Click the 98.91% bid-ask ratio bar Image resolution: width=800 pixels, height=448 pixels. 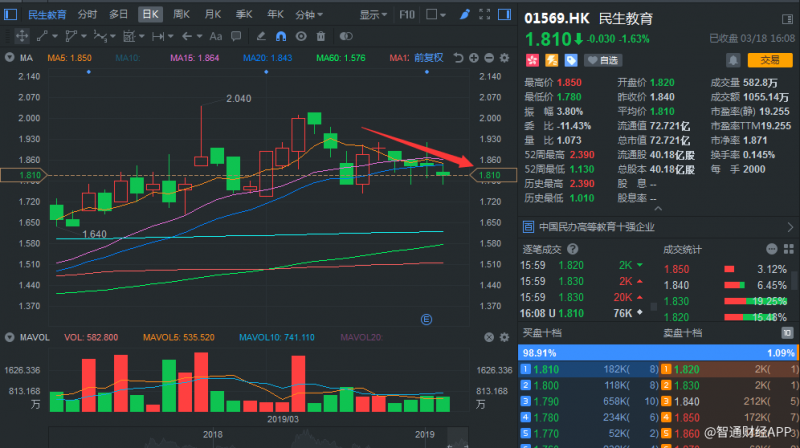658,353
